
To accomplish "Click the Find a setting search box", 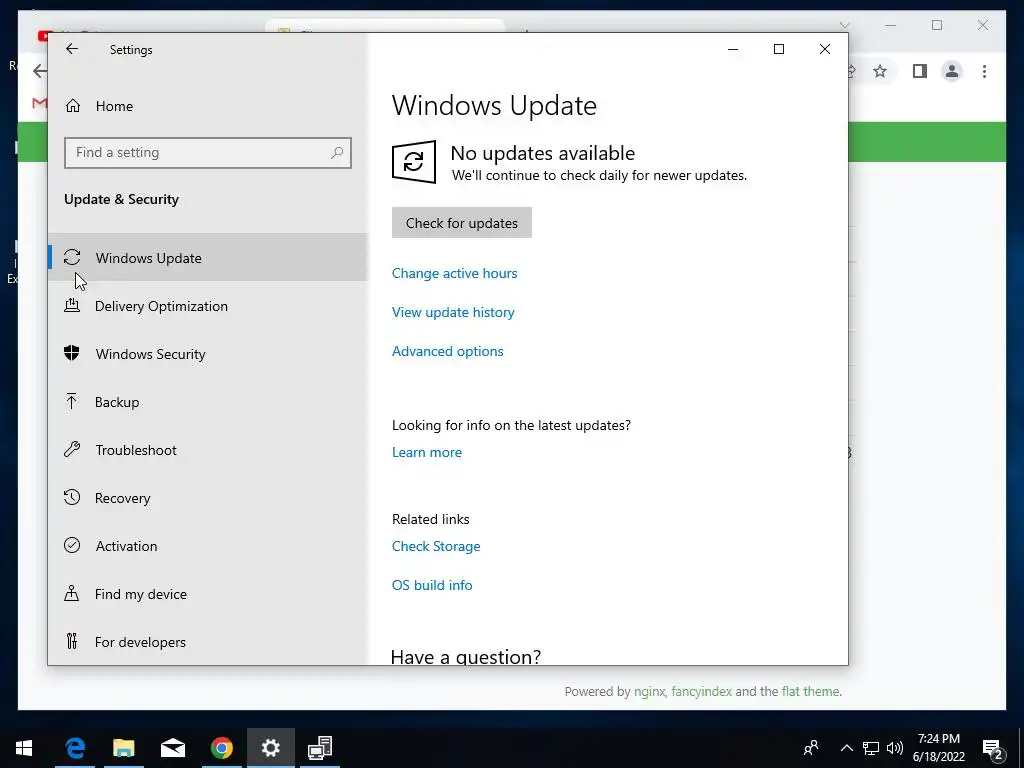I will (208, 153).
